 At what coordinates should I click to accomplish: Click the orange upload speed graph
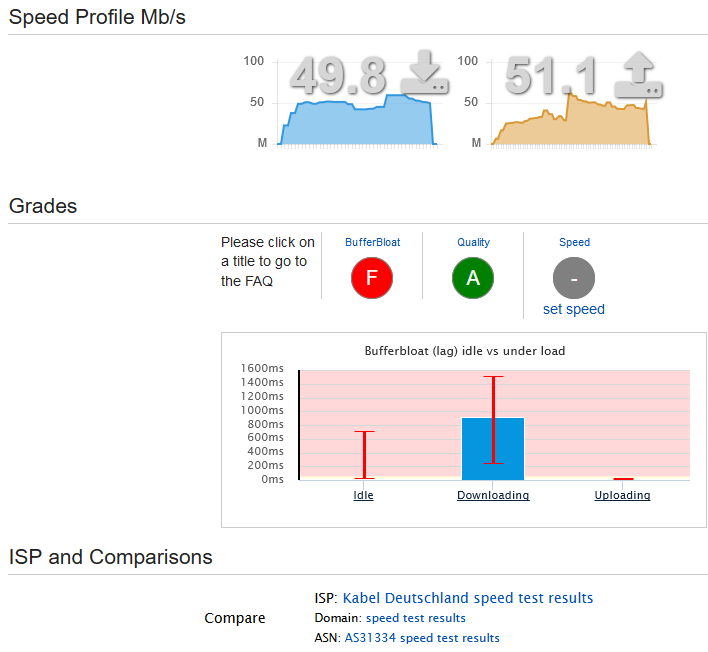[x=571, y=122]
